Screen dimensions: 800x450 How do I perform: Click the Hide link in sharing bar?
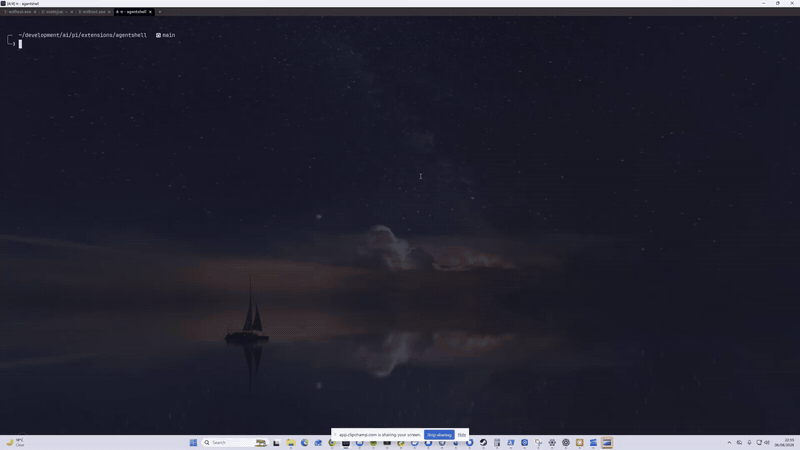pyautogui.click(x=462, y=435)
